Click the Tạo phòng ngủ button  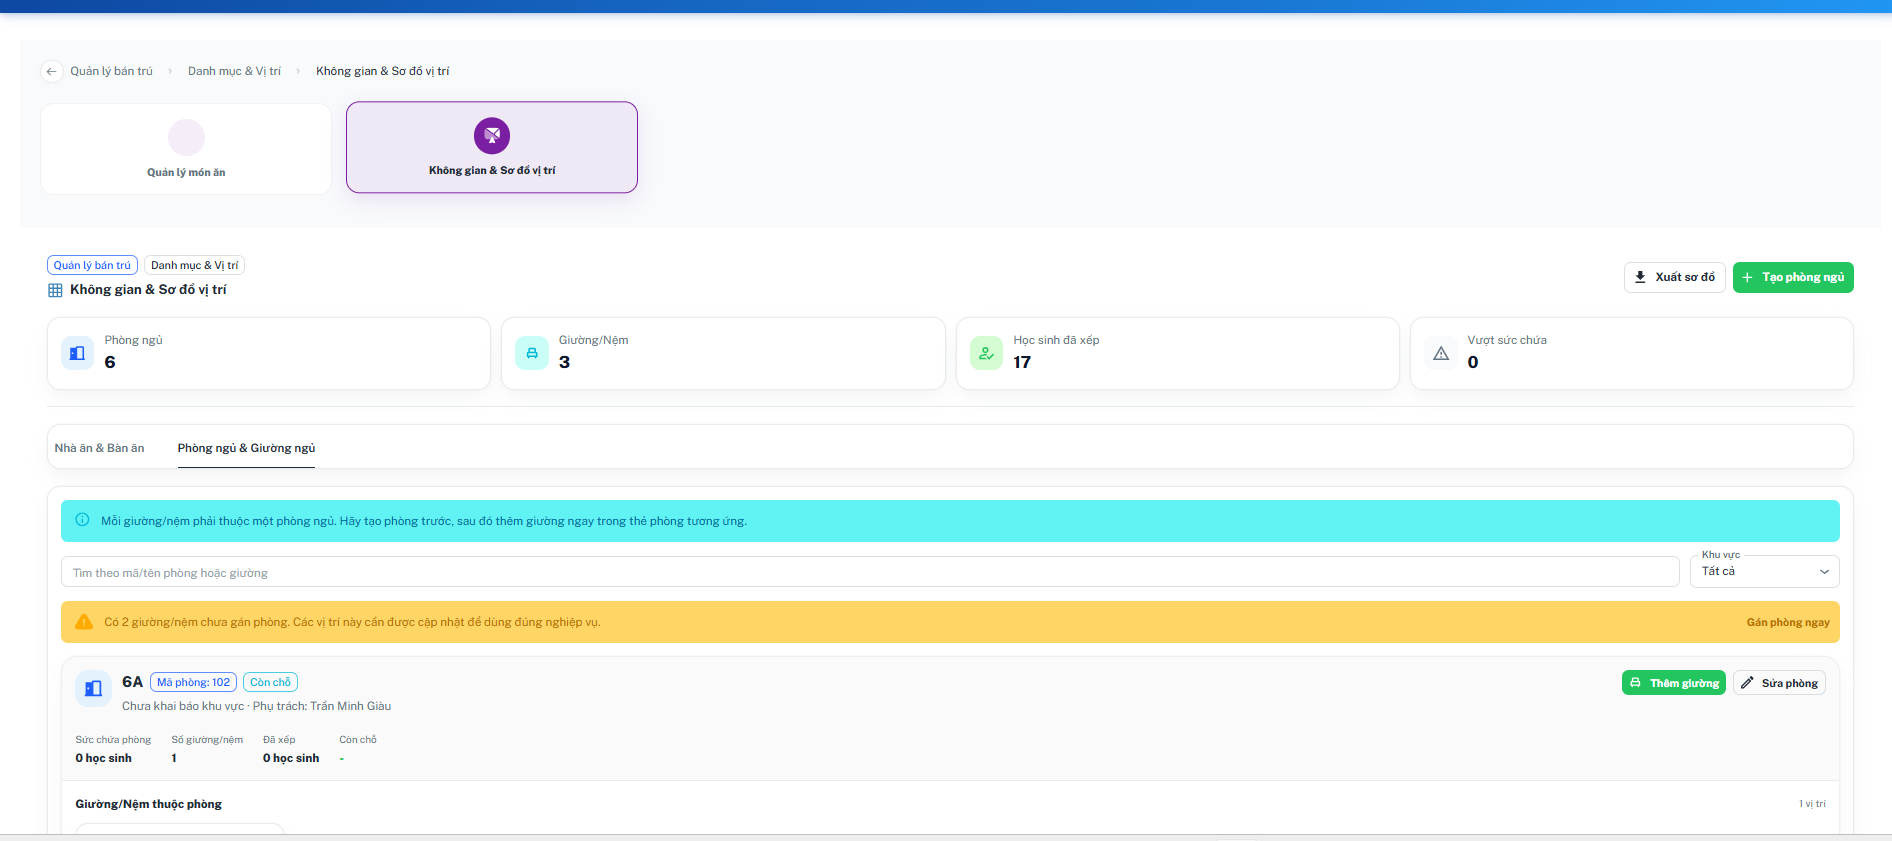point(1793,277)
